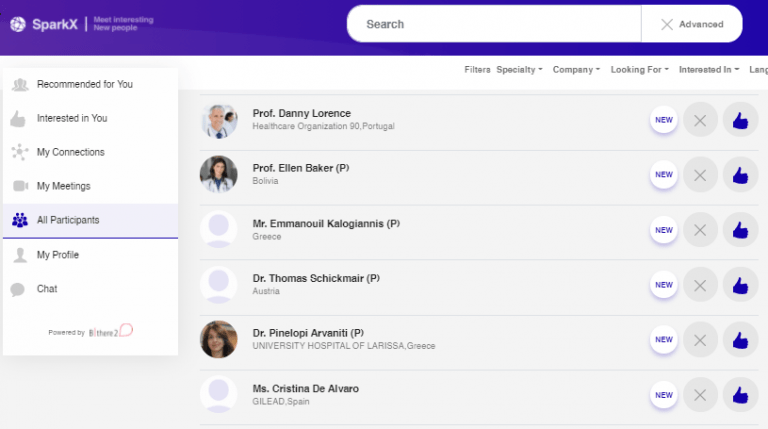Click NEW badge for Ms. Cristina De Alvaro
768x429 pixels.
click(x=664, y=395)
